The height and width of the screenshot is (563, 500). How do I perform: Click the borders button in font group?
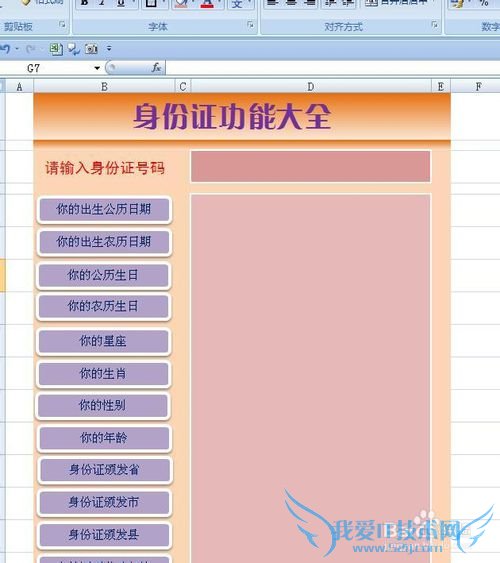151,3
